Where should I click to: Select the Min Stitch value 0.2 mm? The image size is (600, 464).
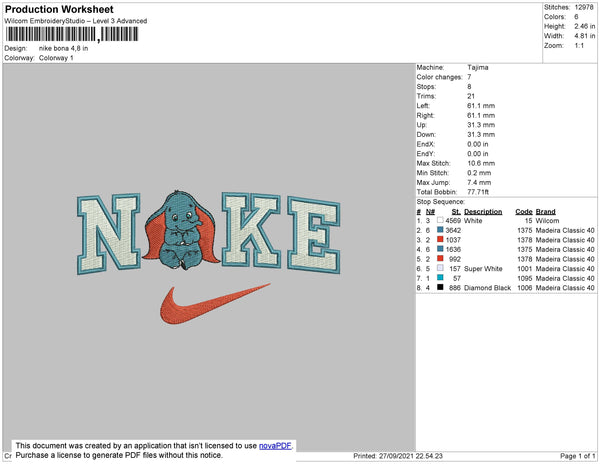(x=479, y=173)
